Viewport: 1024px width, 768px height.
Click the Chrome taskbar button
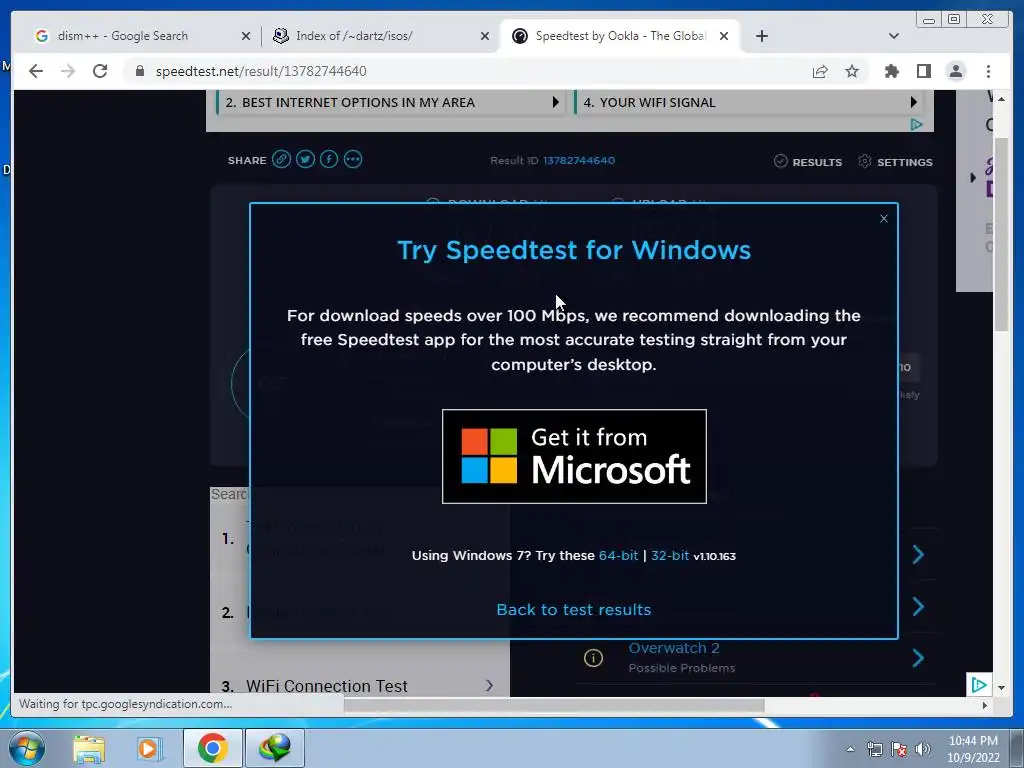pyautogui.click(x=213, y=748)
